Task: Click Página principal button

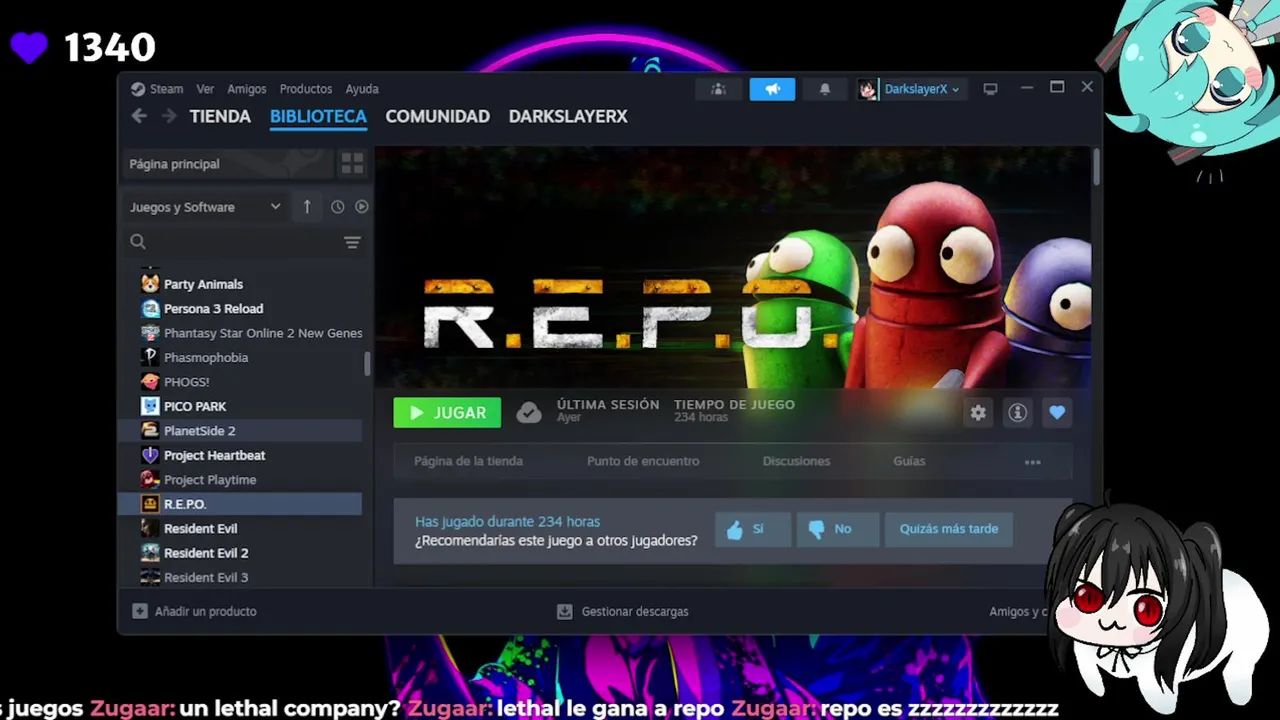Action: (x=228, y=164)
